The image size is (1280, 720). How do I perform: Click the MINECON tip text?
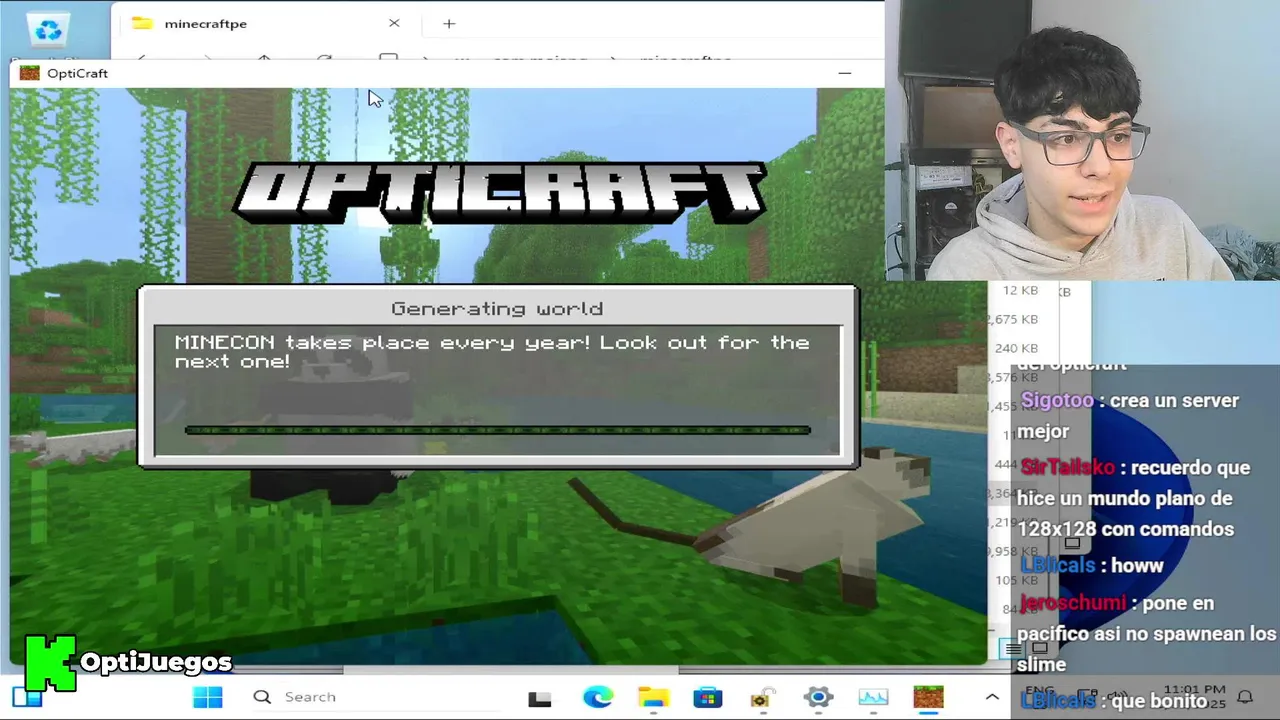click(x=492, y=352)
